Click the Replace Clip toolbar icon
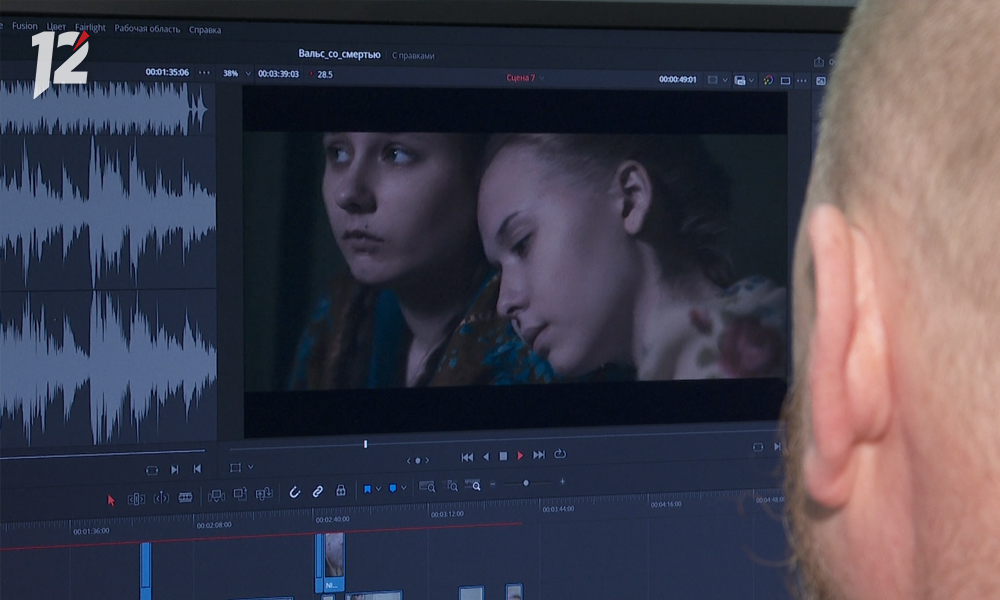1000x600 pixels. click(264, 494)
